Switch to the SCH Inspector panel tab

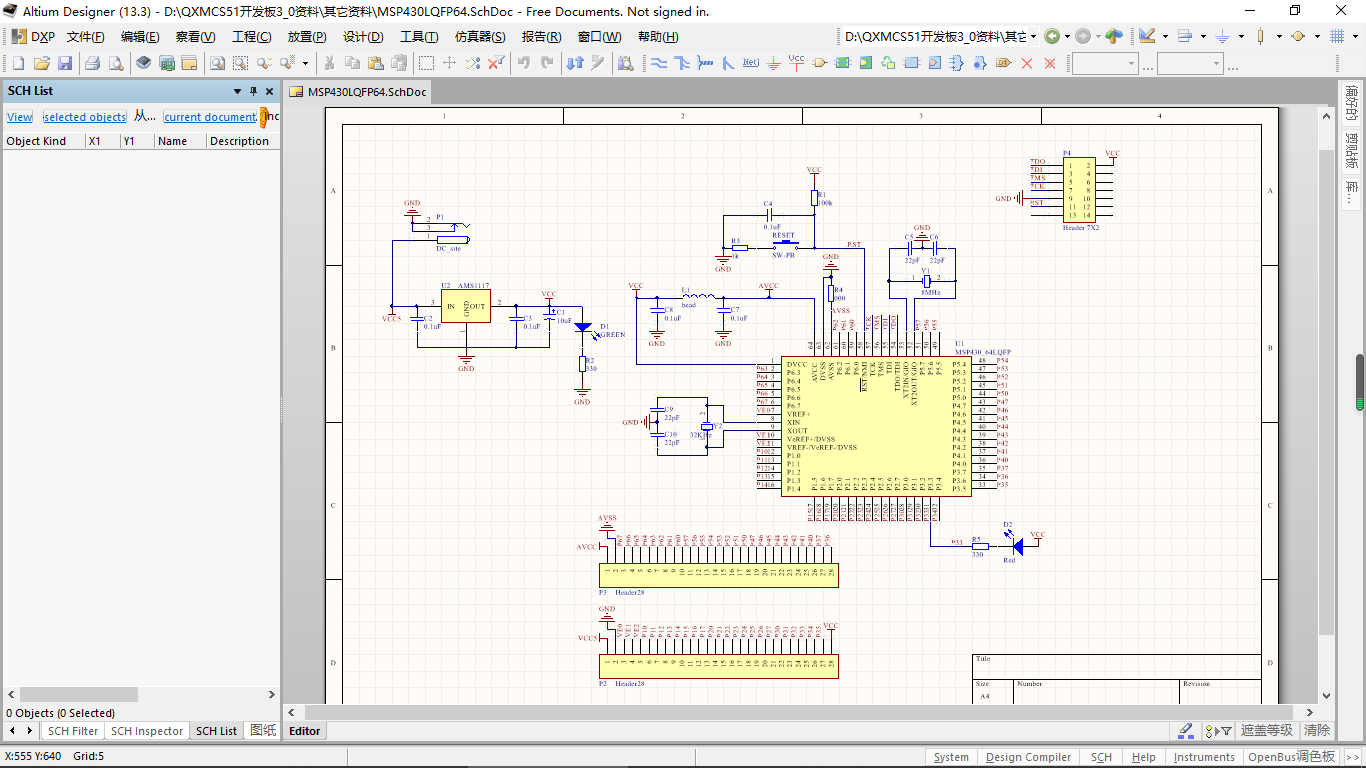click(147, 731)
